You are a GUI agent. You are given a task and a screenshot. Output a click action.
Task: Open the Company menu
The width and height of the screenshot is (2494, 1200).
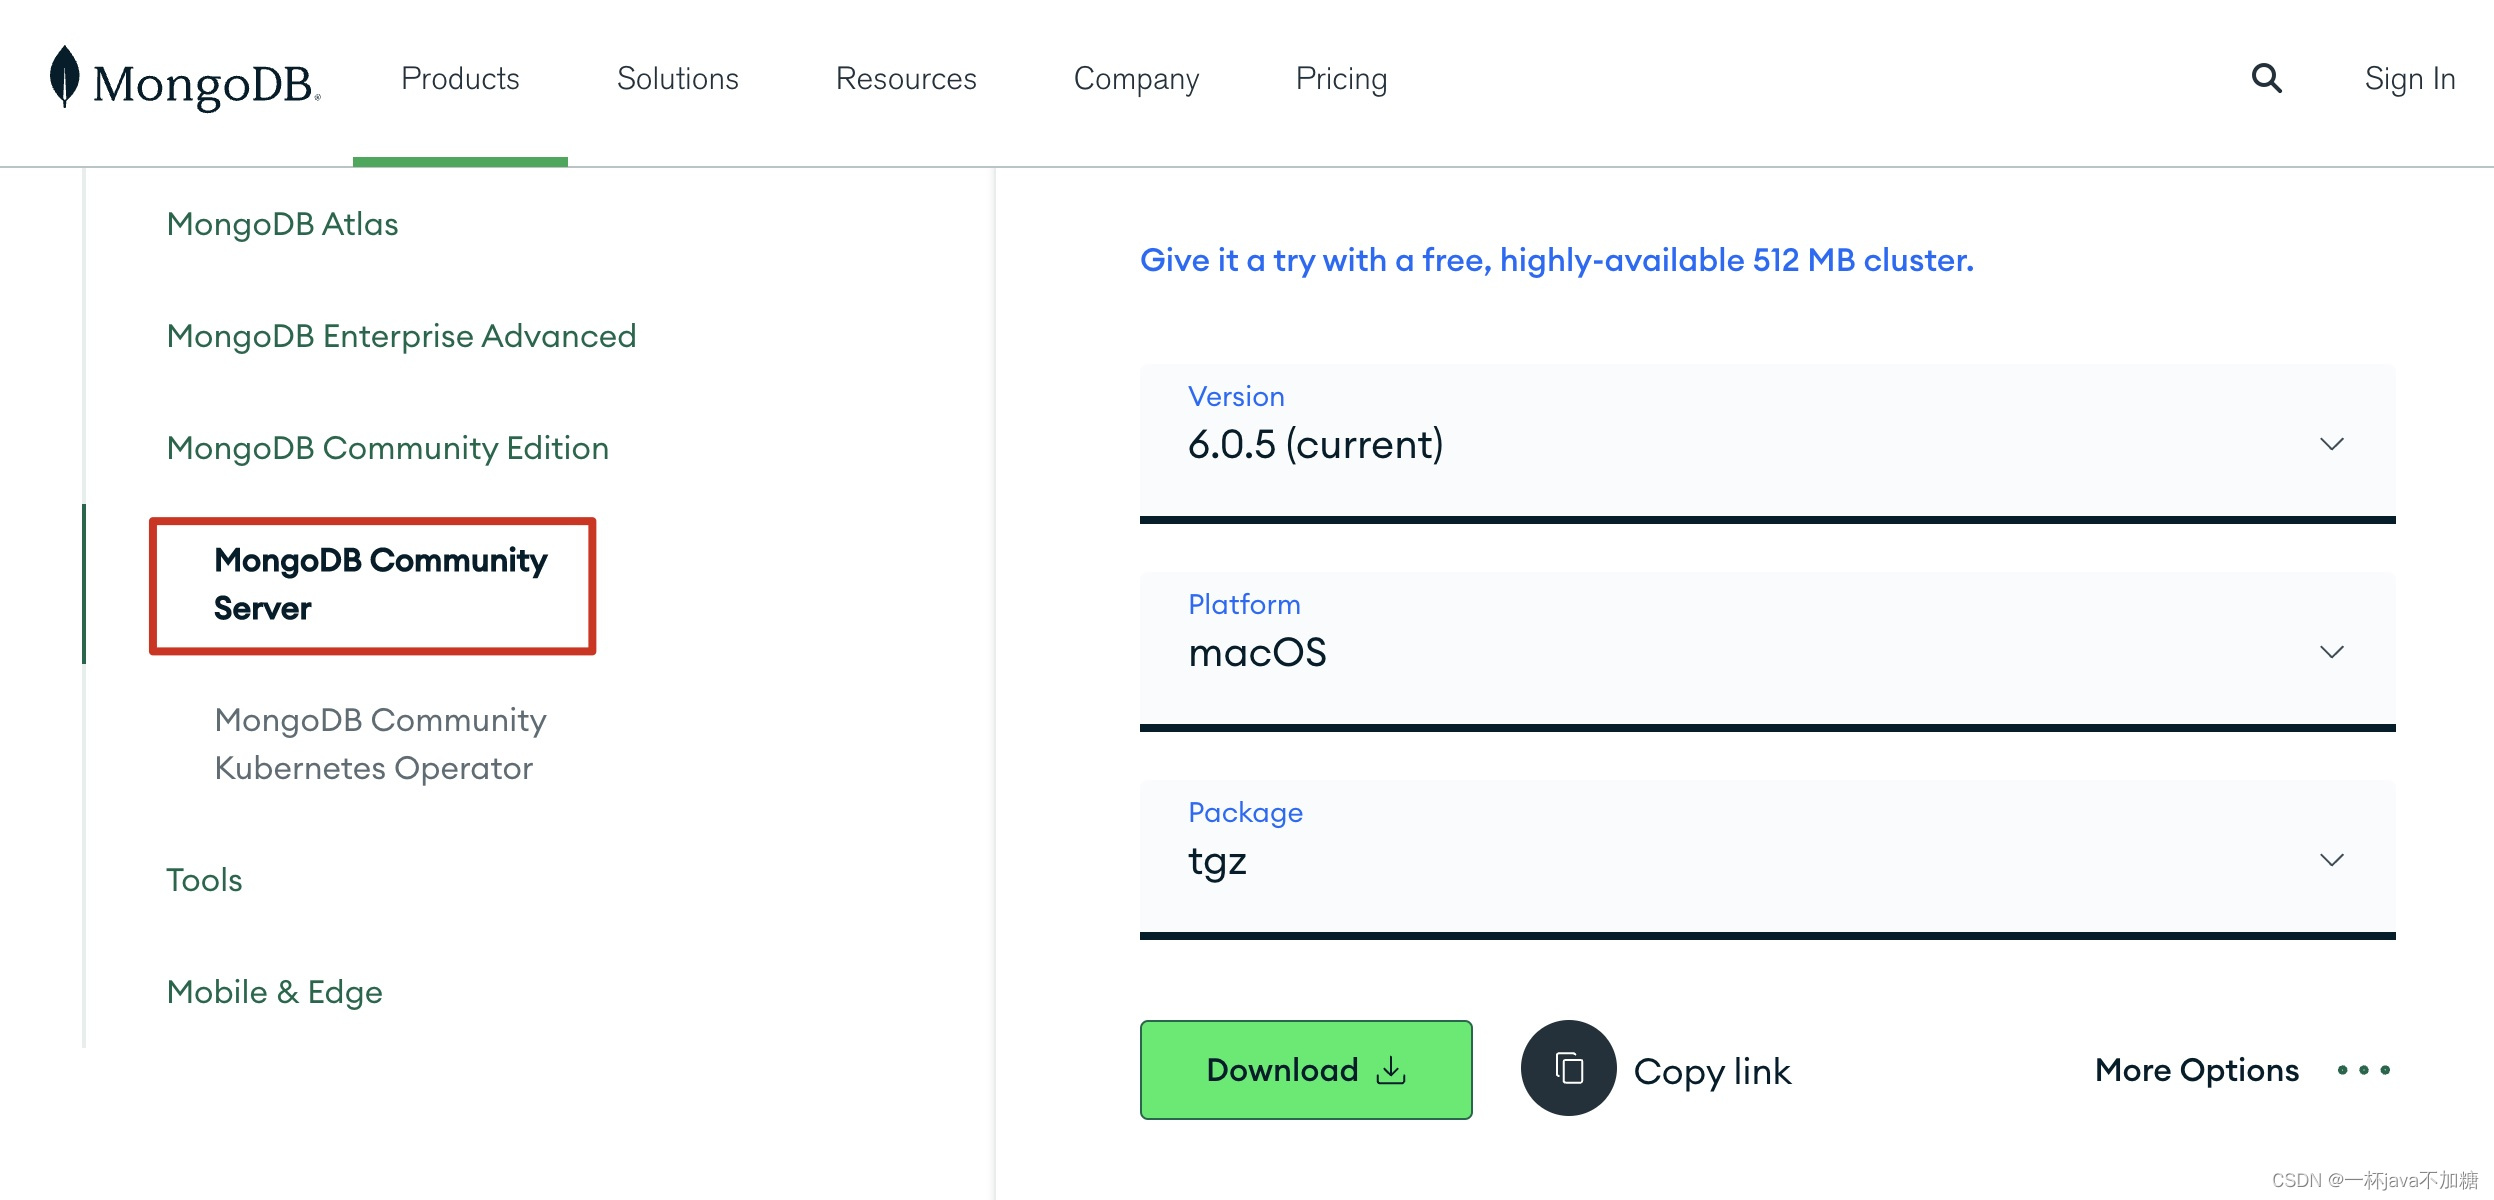point(1136,79)
